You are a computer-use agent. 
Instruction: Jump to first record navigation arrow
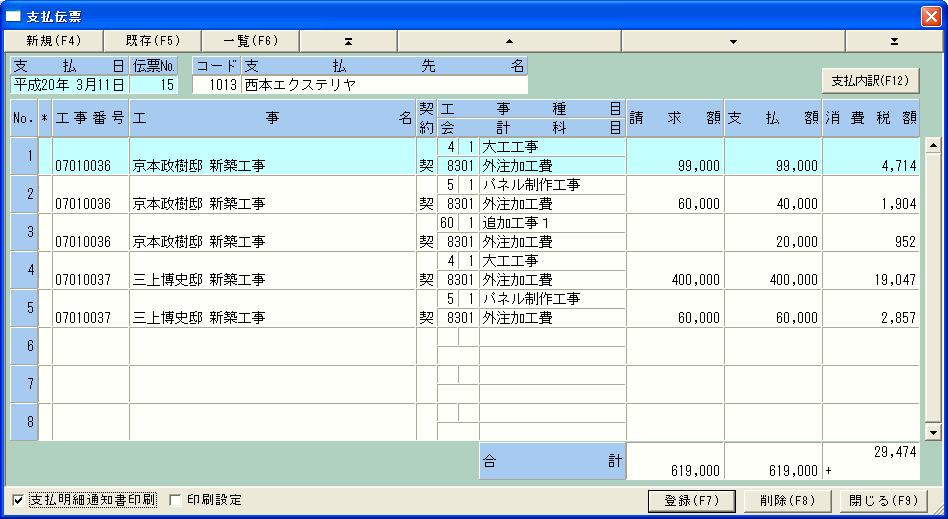click(348, 41)
